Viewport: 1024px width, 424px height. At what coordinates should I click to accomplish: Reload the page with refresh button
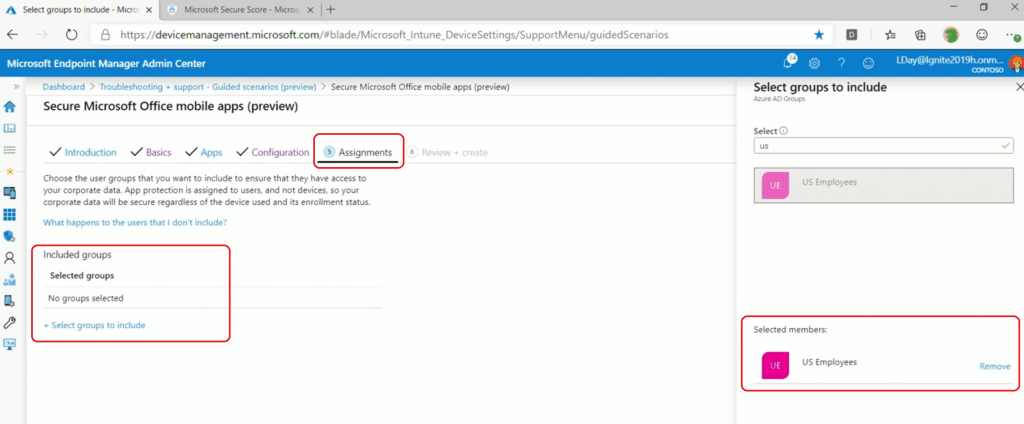pyautogui.click(x=72, y=35)
